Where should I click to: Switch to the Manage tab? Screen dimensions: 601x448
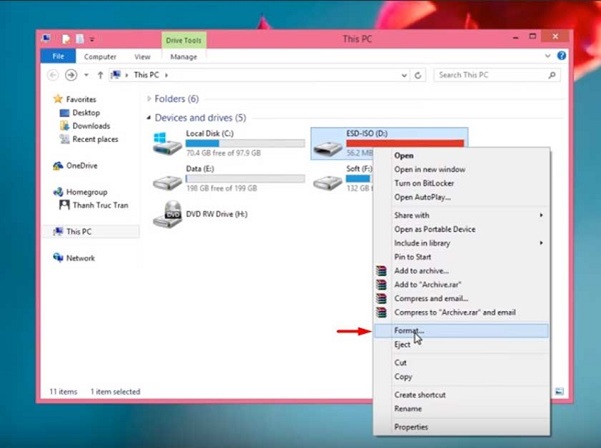184,57
